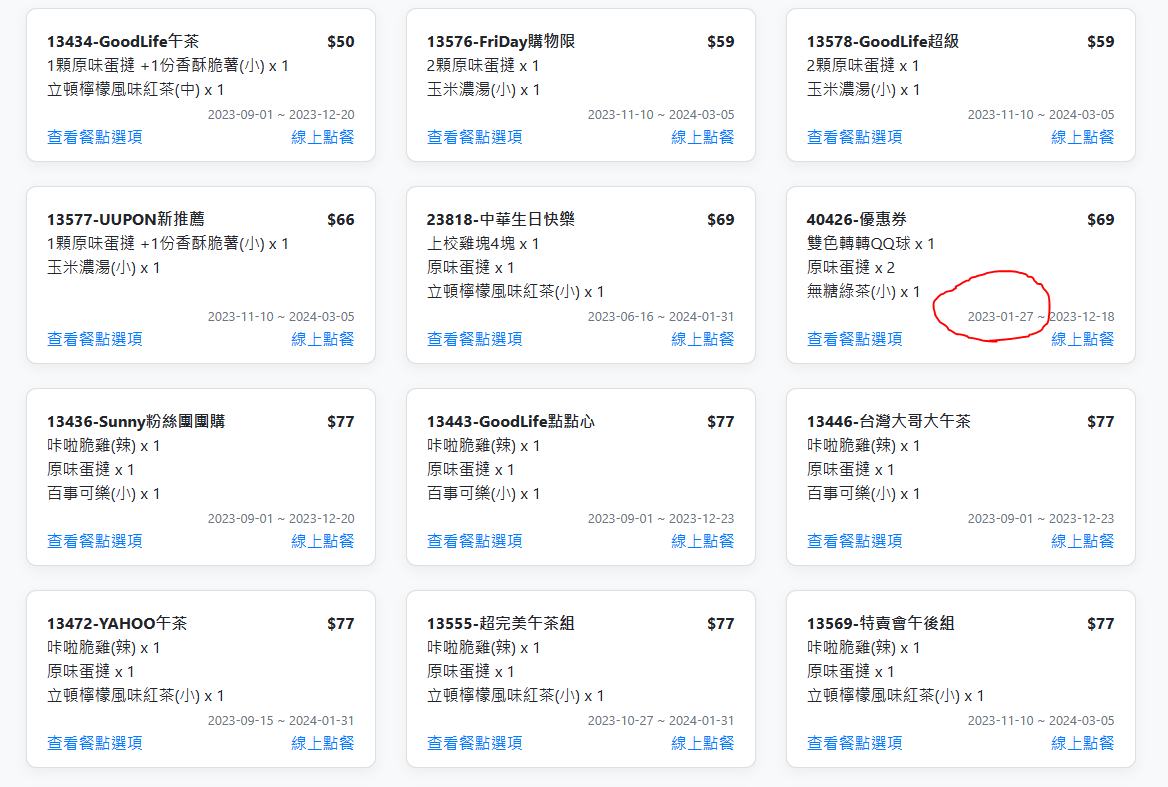Select the 13555-超完美午茶組 card heading
Viewport: 1168px width, 787px height.
[x=500, y=624]
